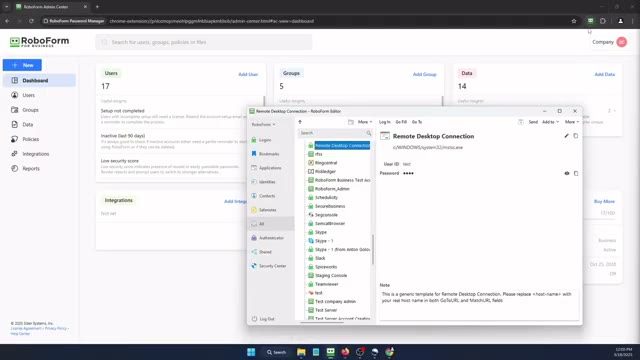This screenshot has width=640, height=360.
Task: Reveal password with the eye icon
Action: pyautogui.click(x=567, y=173)
